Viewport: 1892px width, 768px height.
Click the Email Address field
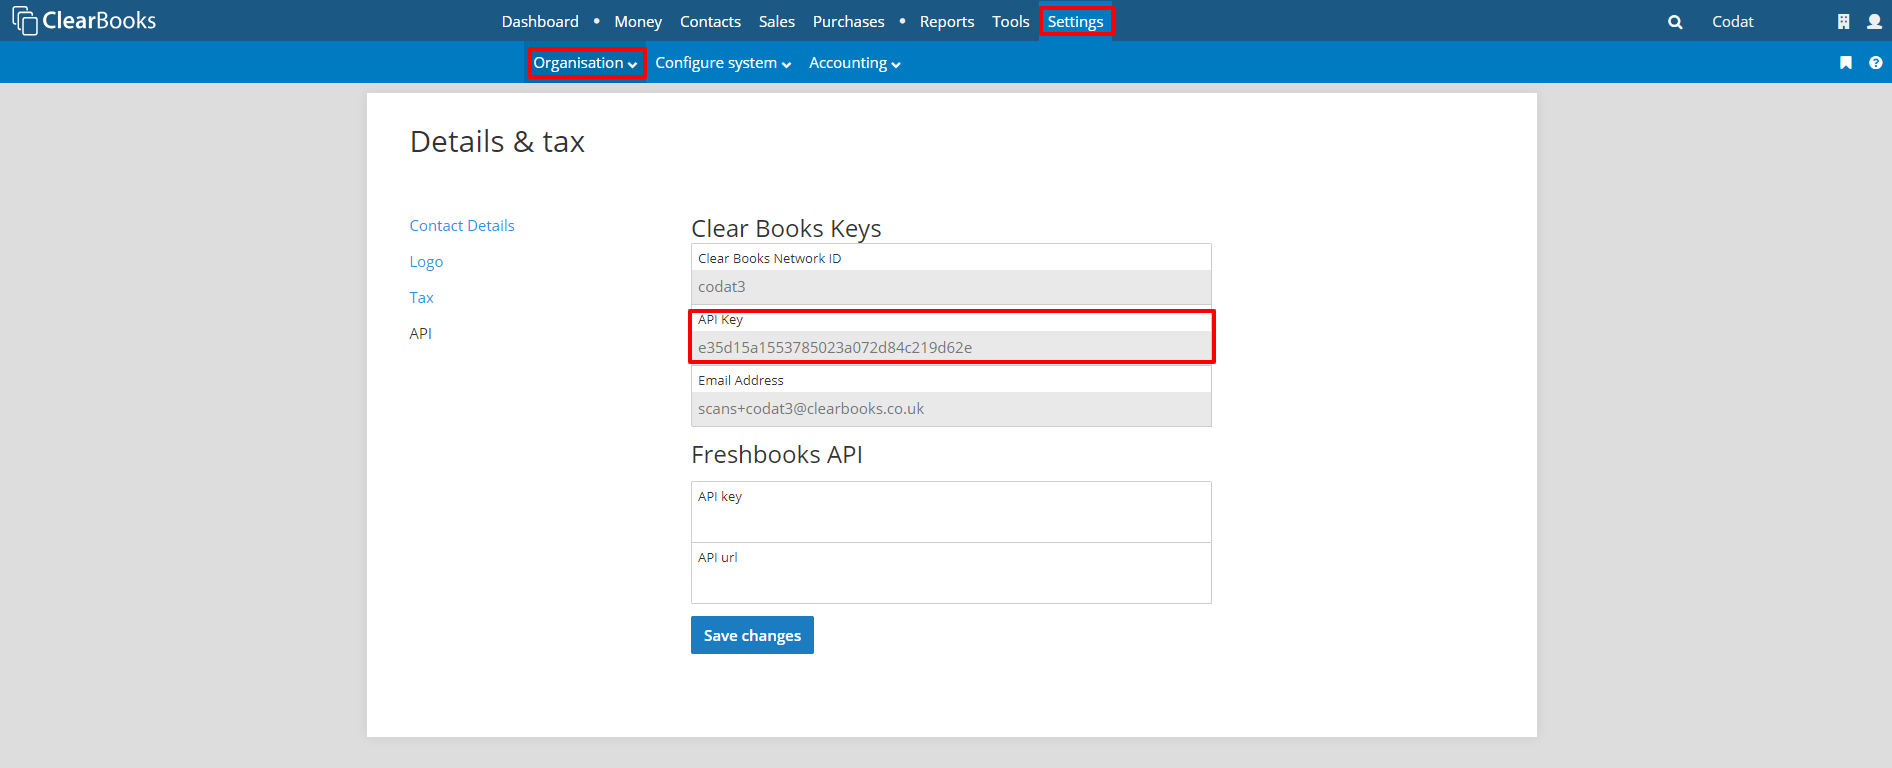pos(951,396)
